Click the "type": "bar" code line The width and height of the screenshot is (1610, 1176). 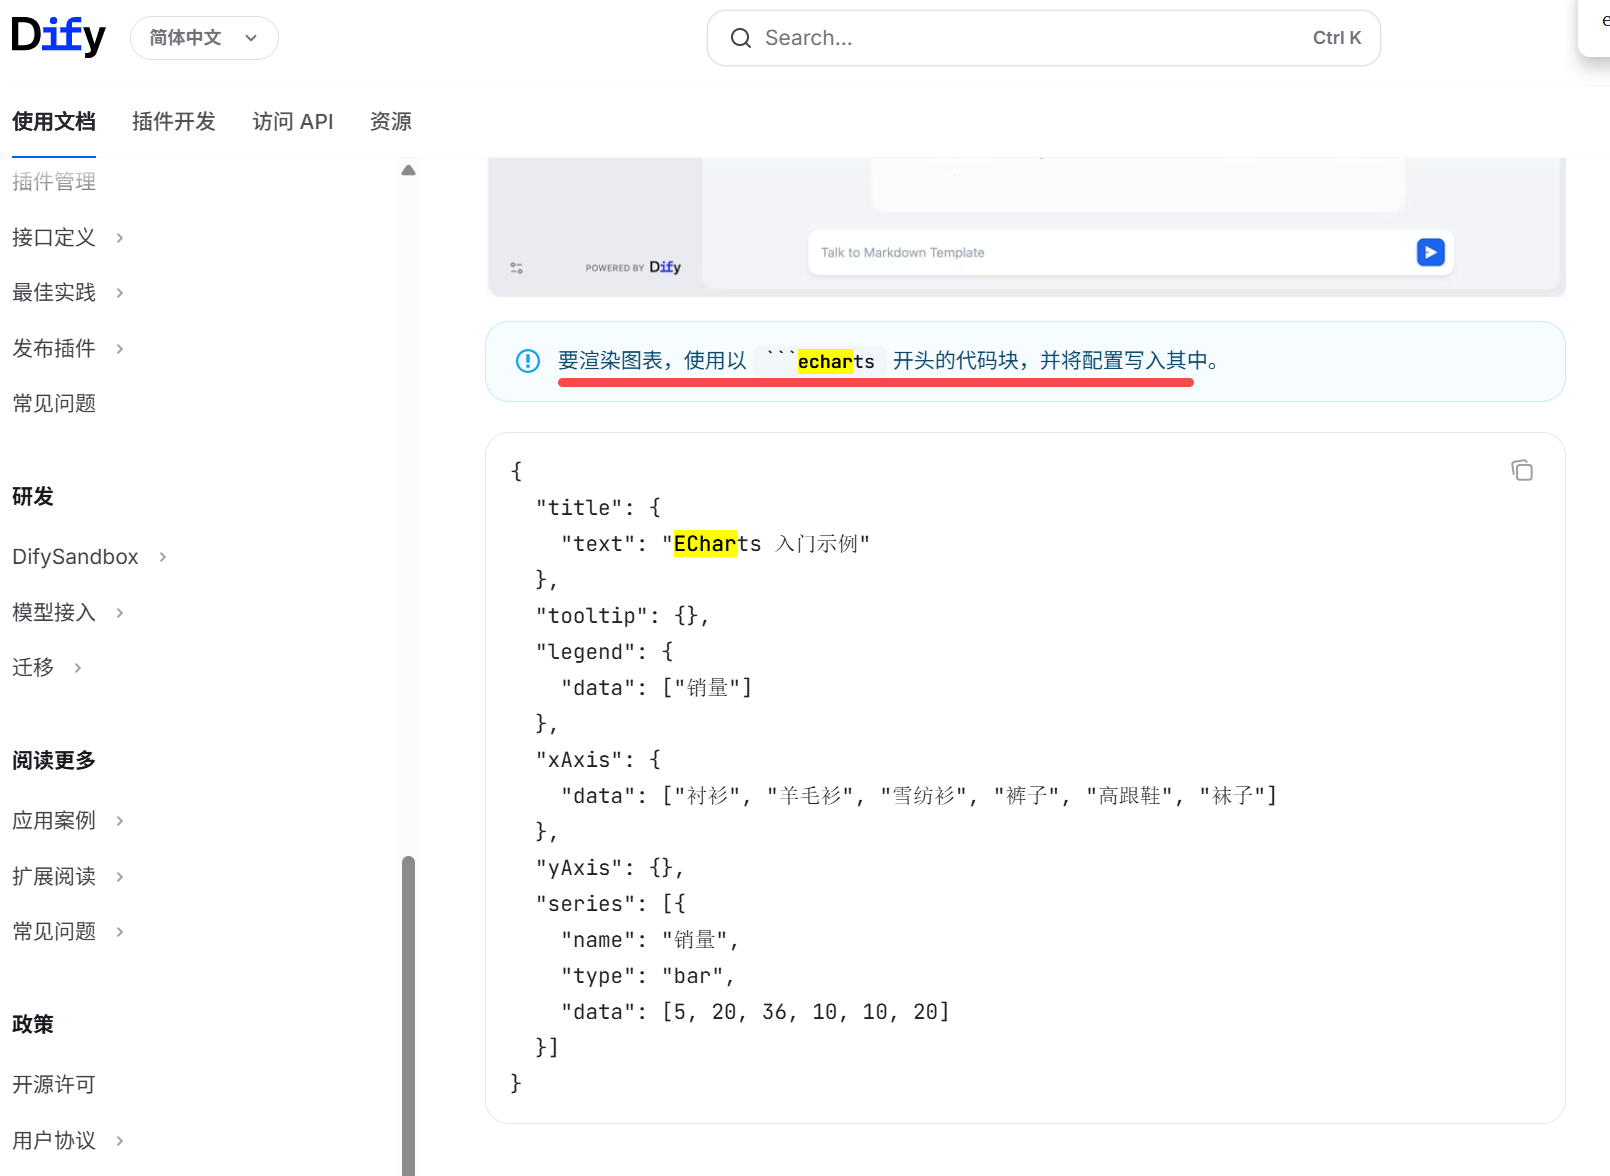pos(648,976)
